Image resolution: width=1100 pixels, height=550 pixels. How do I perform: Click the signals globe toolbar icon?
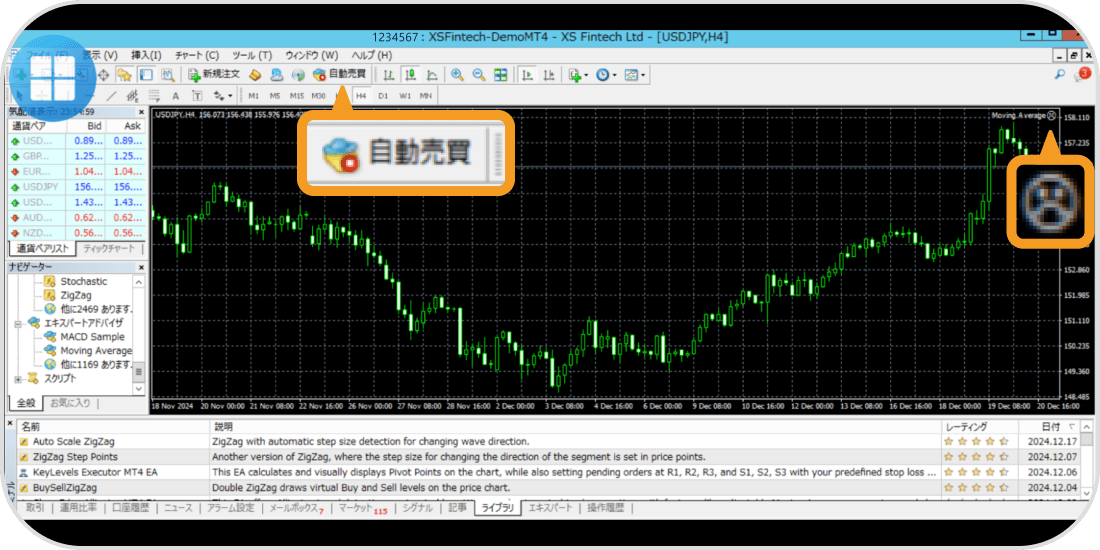pyautogui.click(x=298, y=74)
